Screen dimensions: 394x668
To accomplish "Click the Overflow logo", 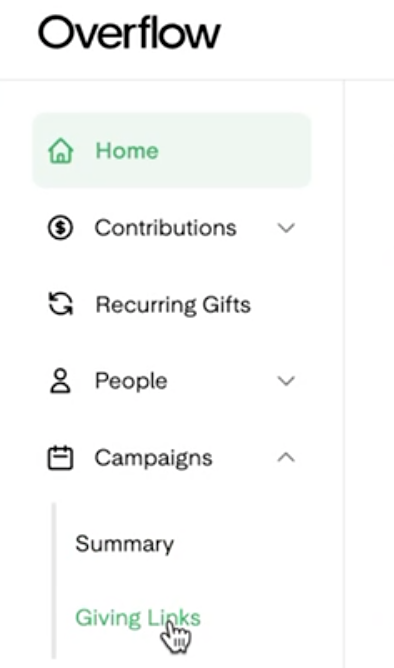I will click(129, 33).
